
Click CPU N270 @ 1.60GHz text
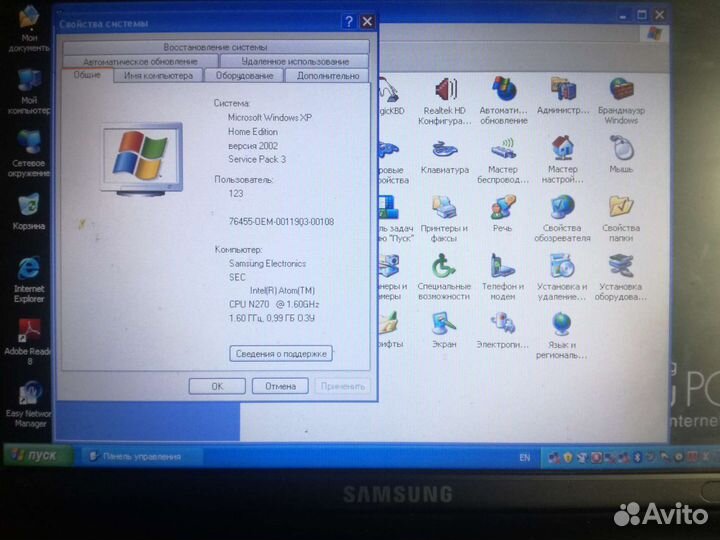pos(274,304)
